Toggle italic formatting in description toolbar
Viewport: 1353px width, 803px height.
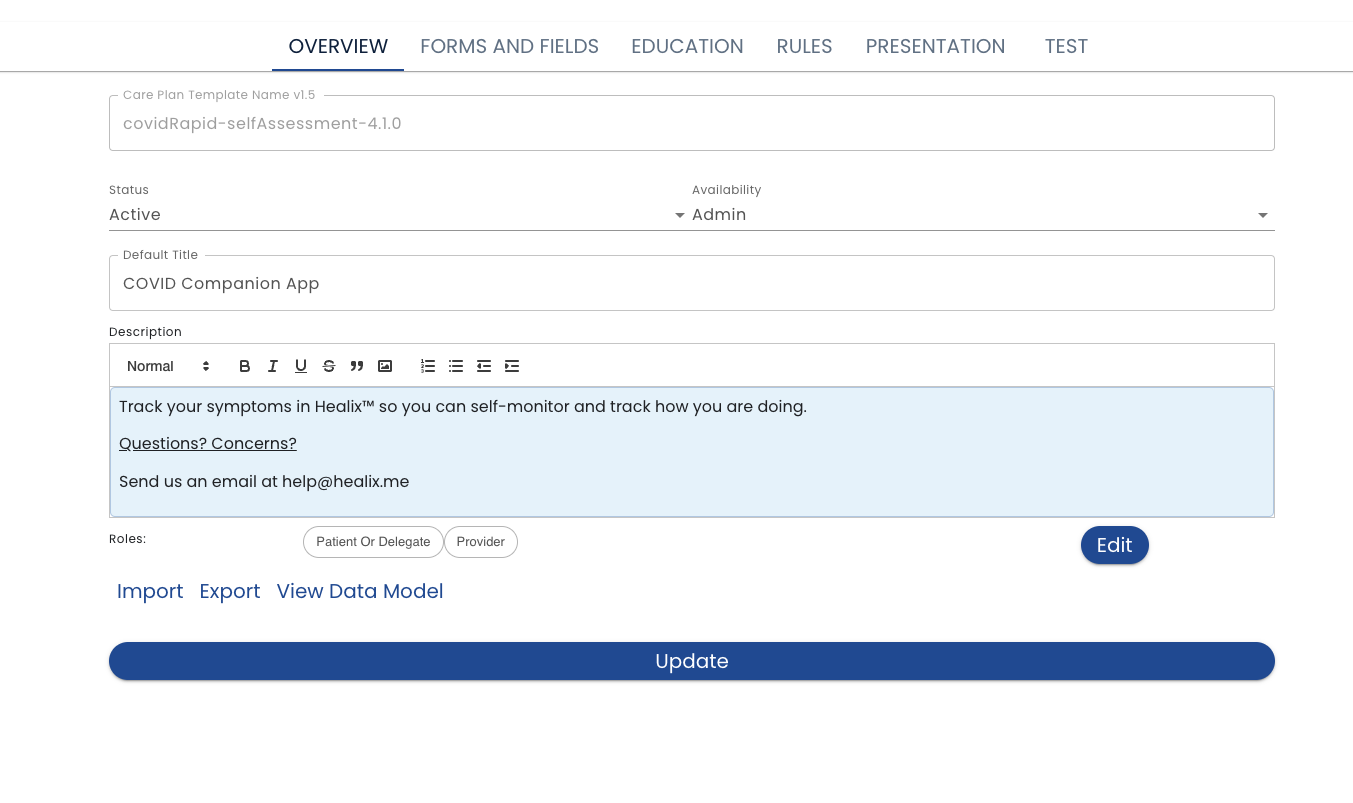coord(273,366)
